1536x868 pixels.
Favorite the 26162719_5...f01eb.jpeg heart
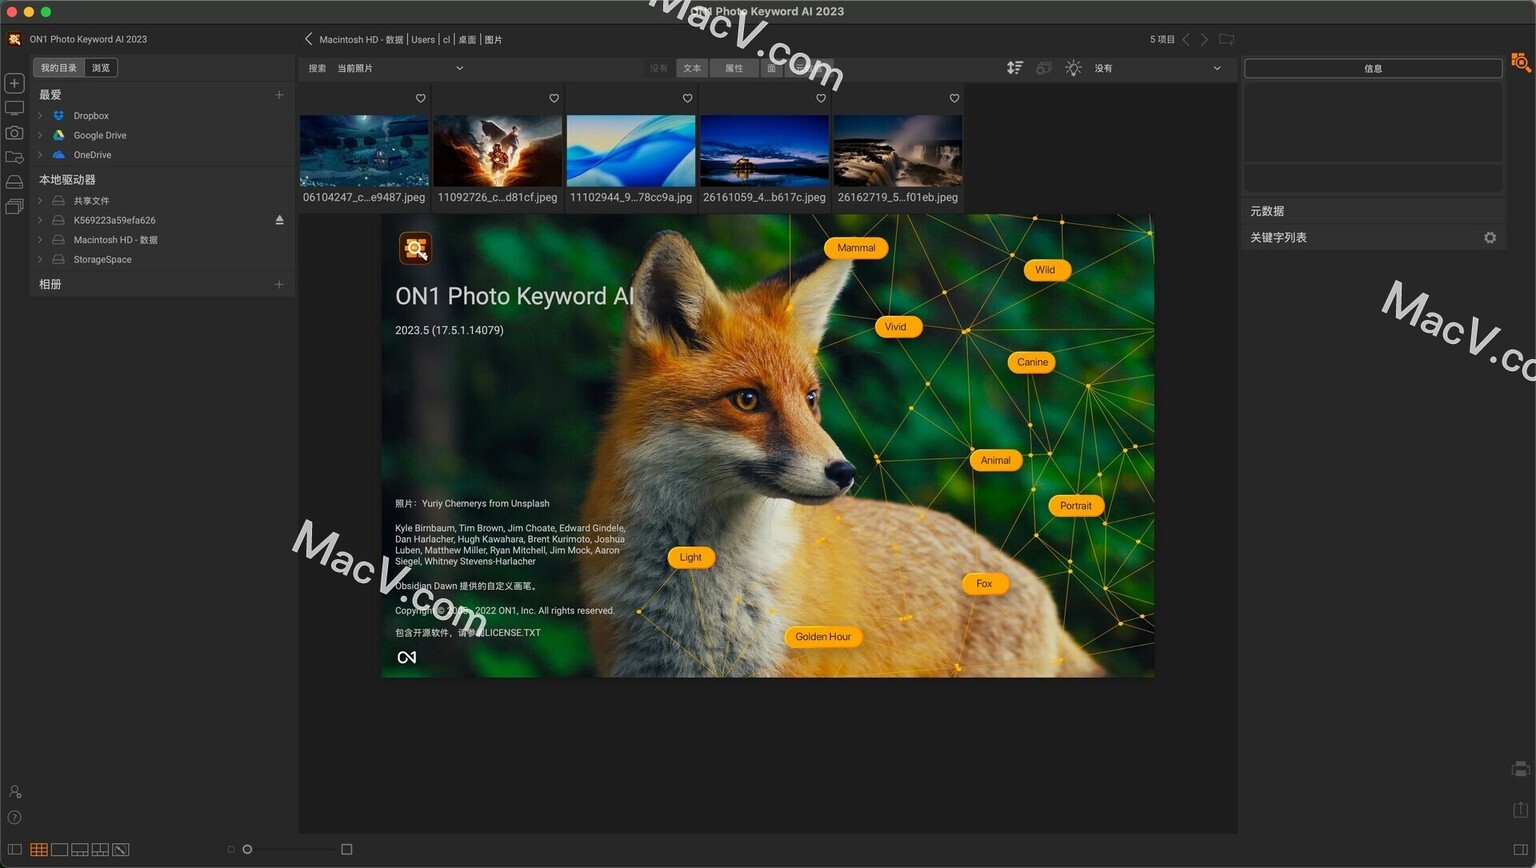click(954, 98)
